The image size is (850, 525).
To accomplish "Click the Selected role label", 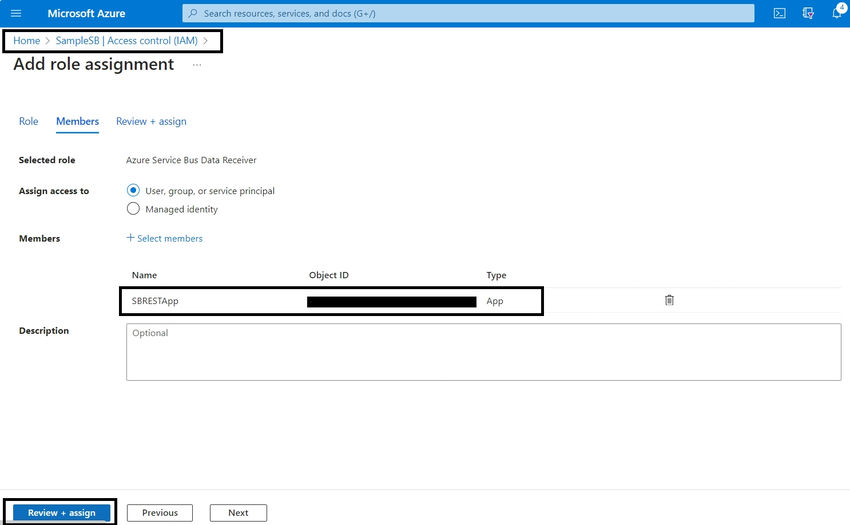I will 47,160.
